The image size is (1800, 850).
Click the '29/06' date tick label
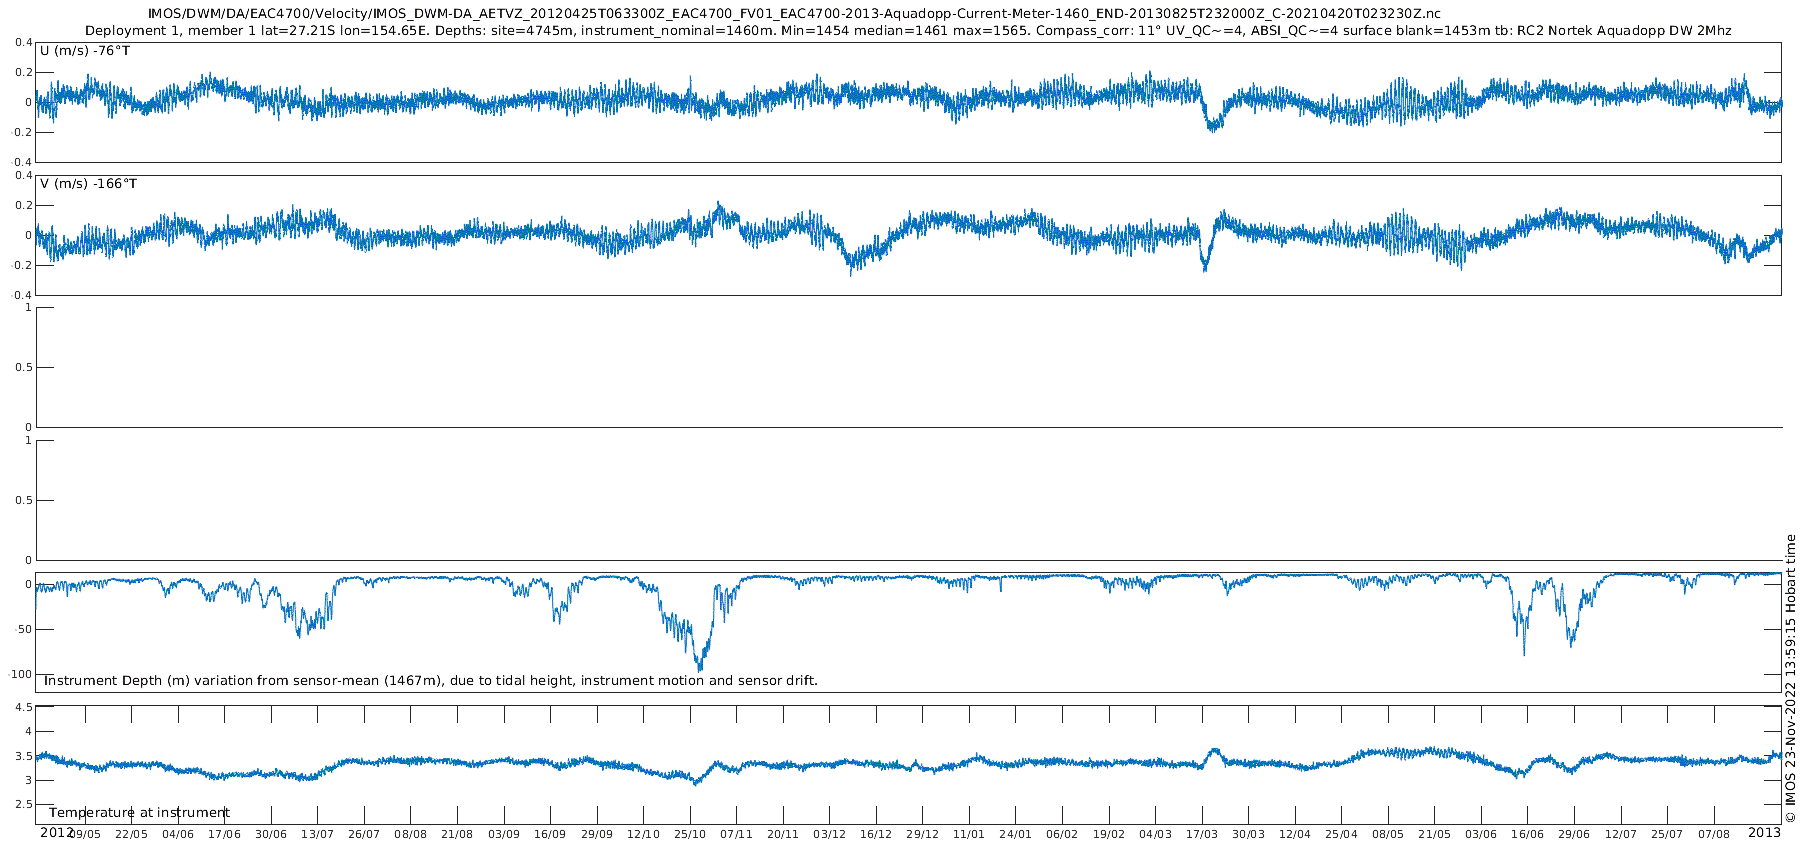click(x=1574, y=834)
